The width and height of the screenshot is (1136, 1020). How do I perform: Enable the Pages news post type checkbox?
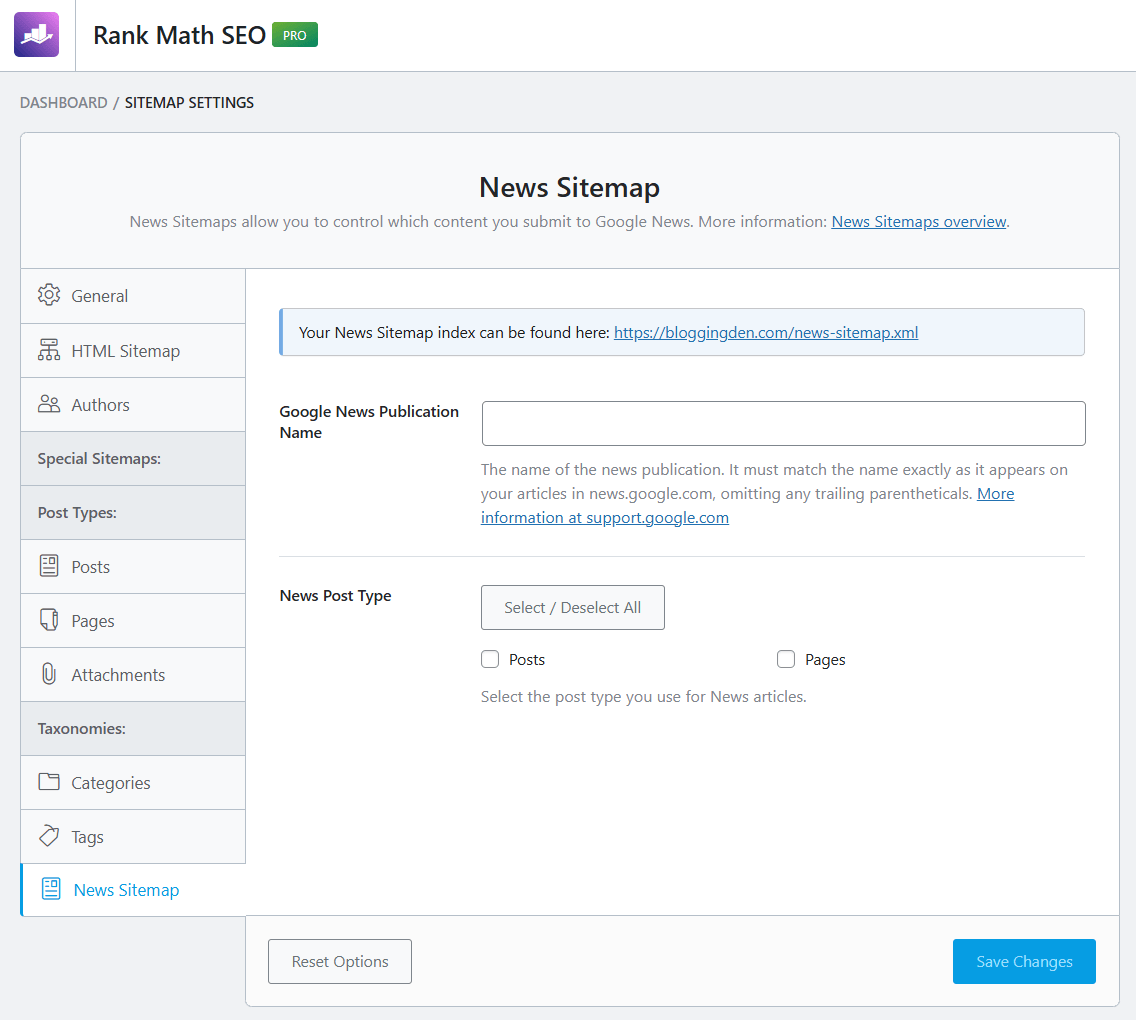786,659
